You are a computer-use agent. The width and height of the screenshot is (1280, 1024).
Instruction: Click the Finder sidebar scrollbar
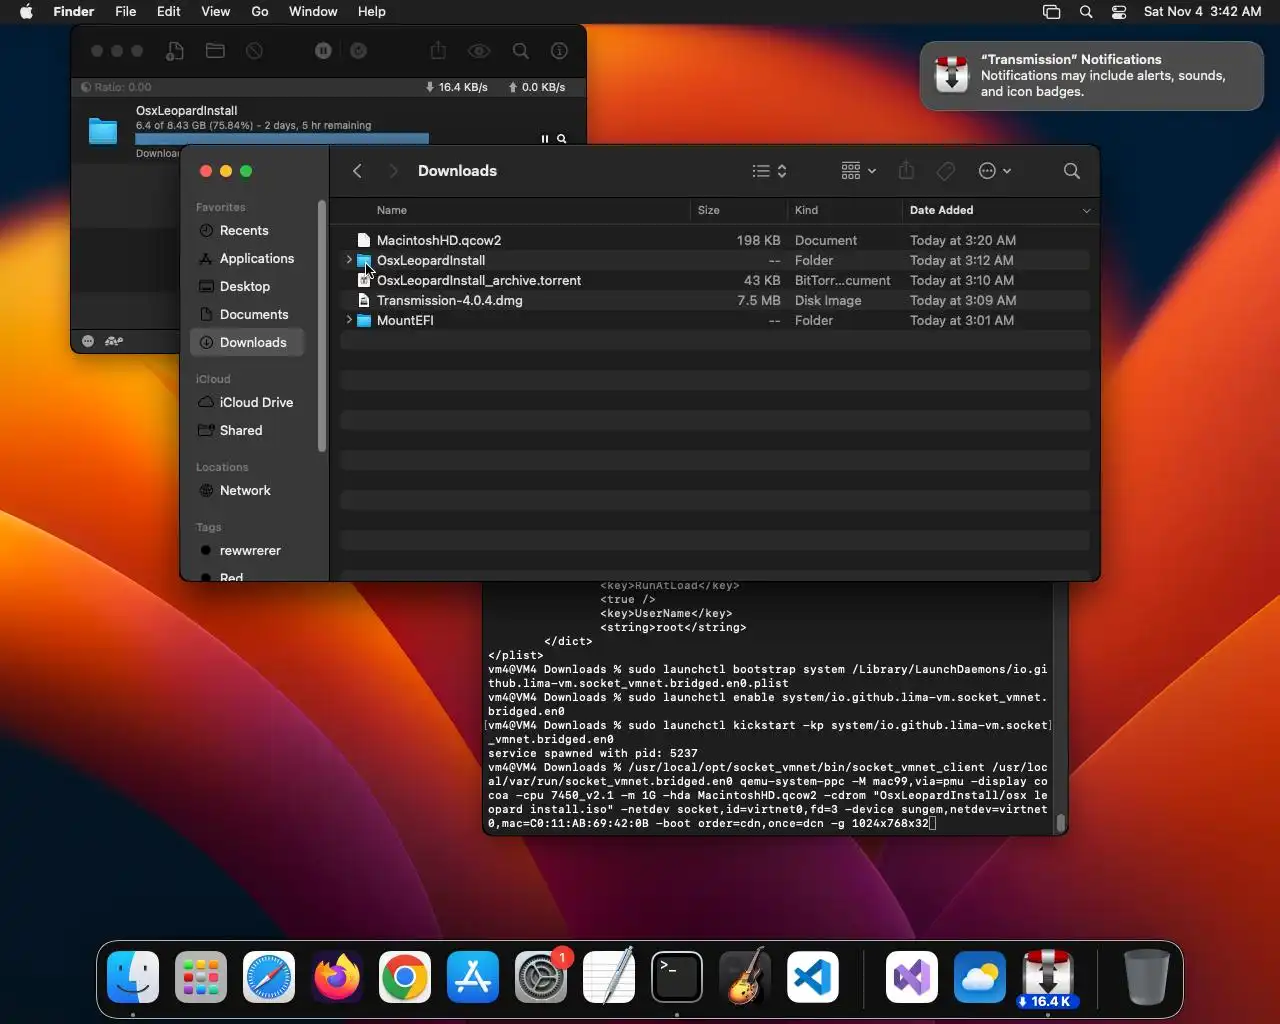pos(322,326)
